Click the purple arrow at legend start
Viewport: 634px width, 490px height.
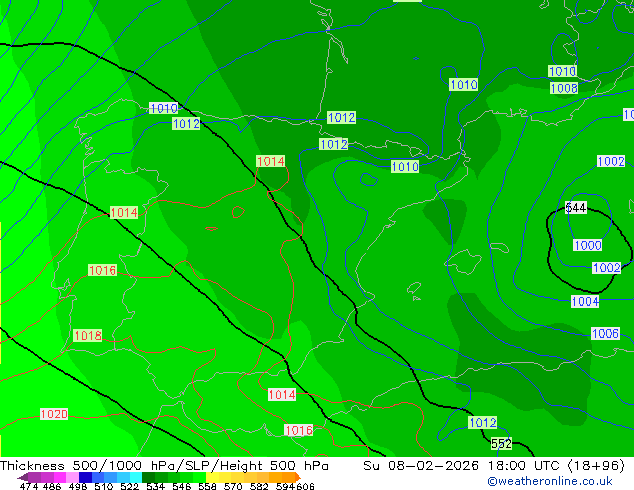(23, 477)
